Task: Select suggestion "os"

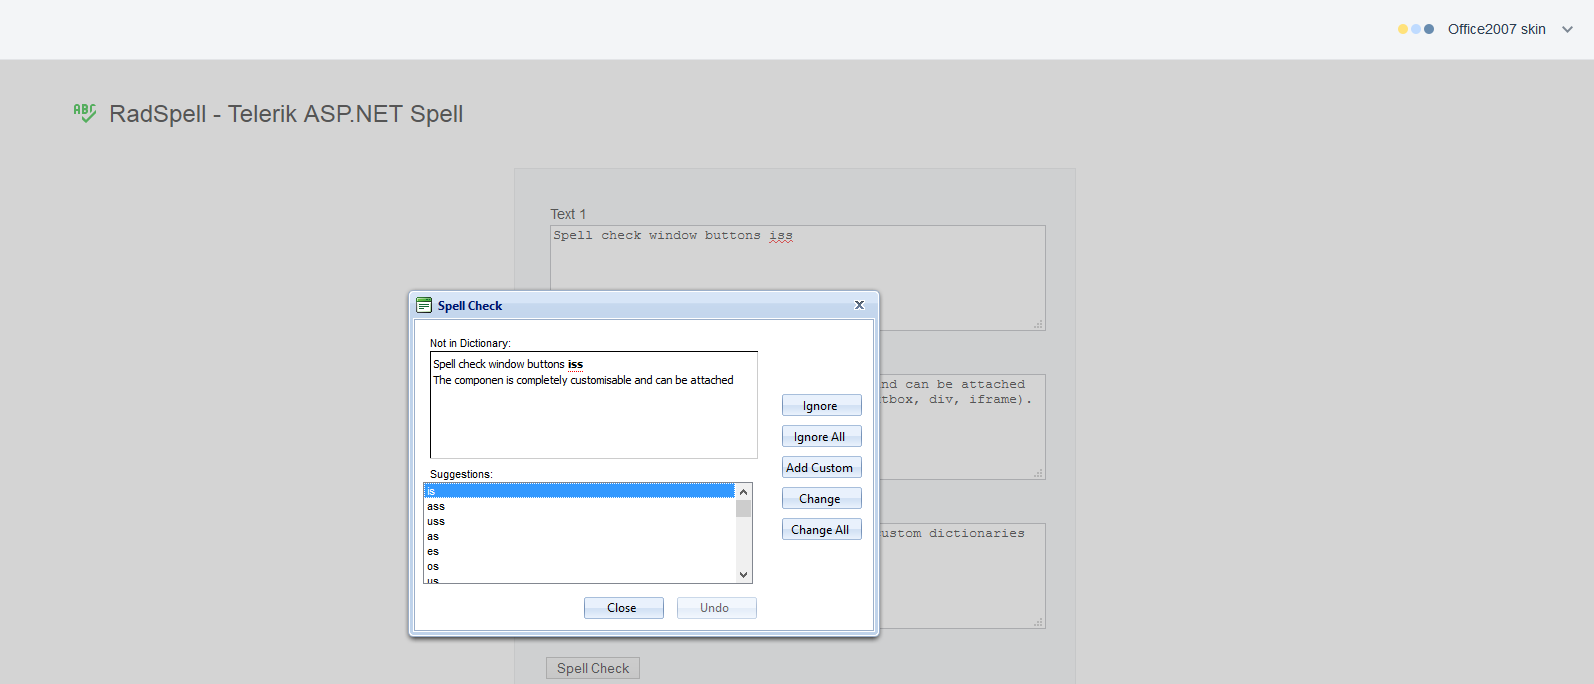Action: click(579, 566)
